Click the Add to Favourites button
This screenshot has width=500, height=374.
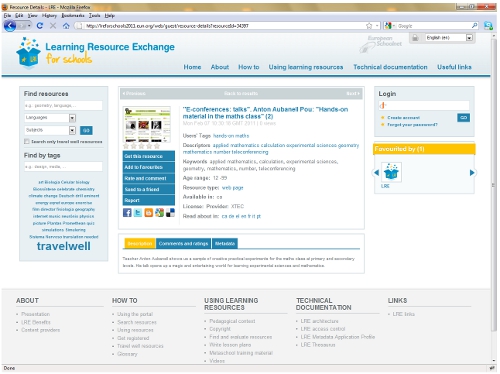(149, 167)
